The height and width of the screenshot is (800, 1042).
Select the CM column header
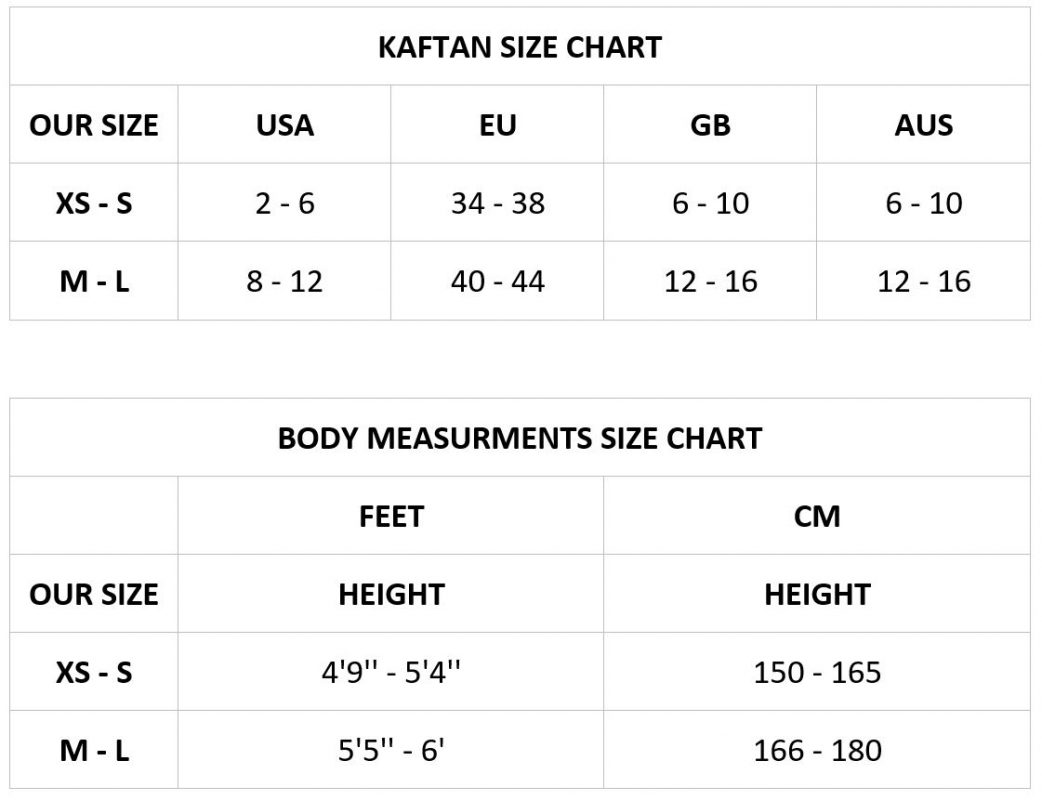[817, 516]
